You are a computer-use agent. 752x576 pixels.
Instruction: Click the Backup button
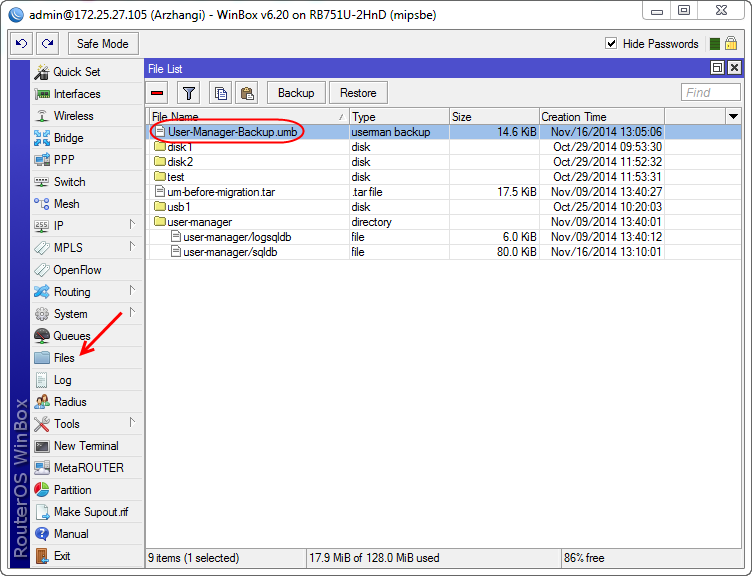coord(296,93)
